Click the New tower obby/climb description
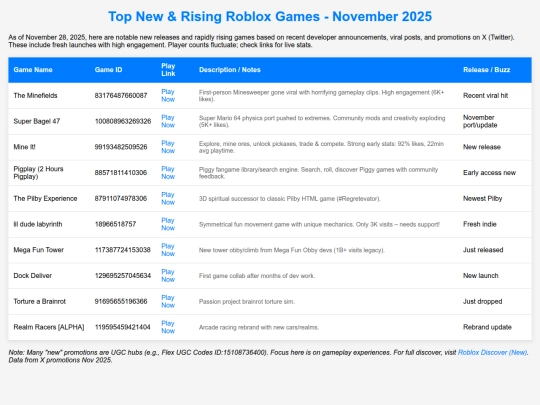The height and width of the screenshot is (405, 540). pos(291,250)
